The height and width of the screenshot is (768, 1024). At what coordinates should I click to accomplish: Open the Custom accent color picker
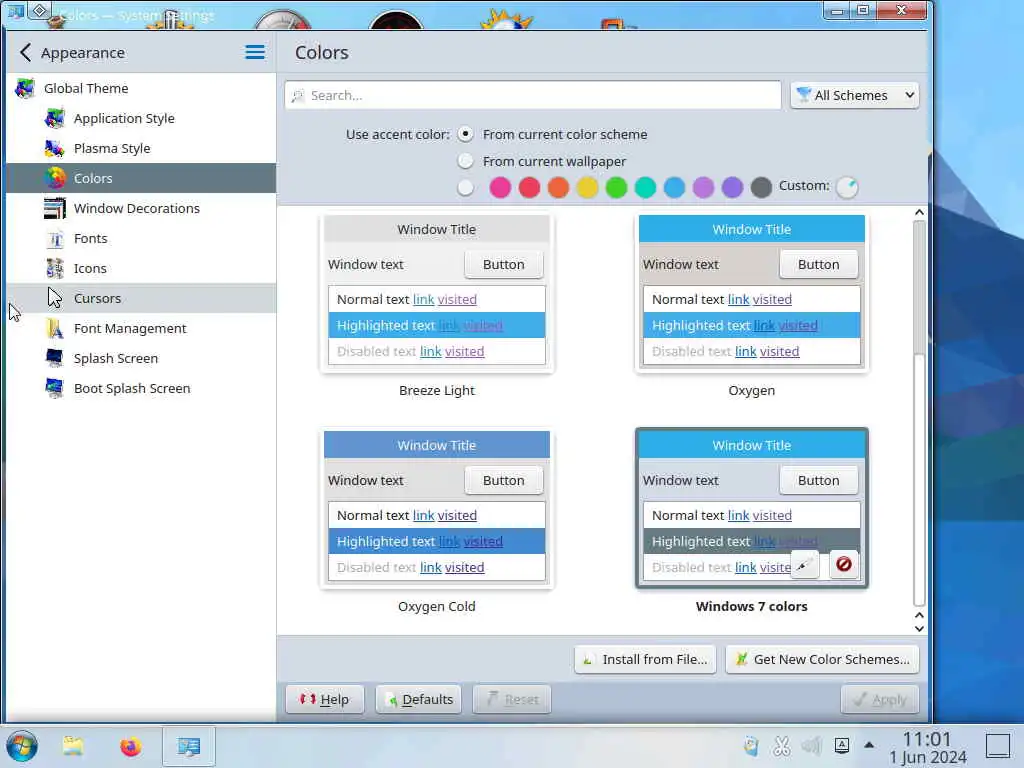pos(847,187)
